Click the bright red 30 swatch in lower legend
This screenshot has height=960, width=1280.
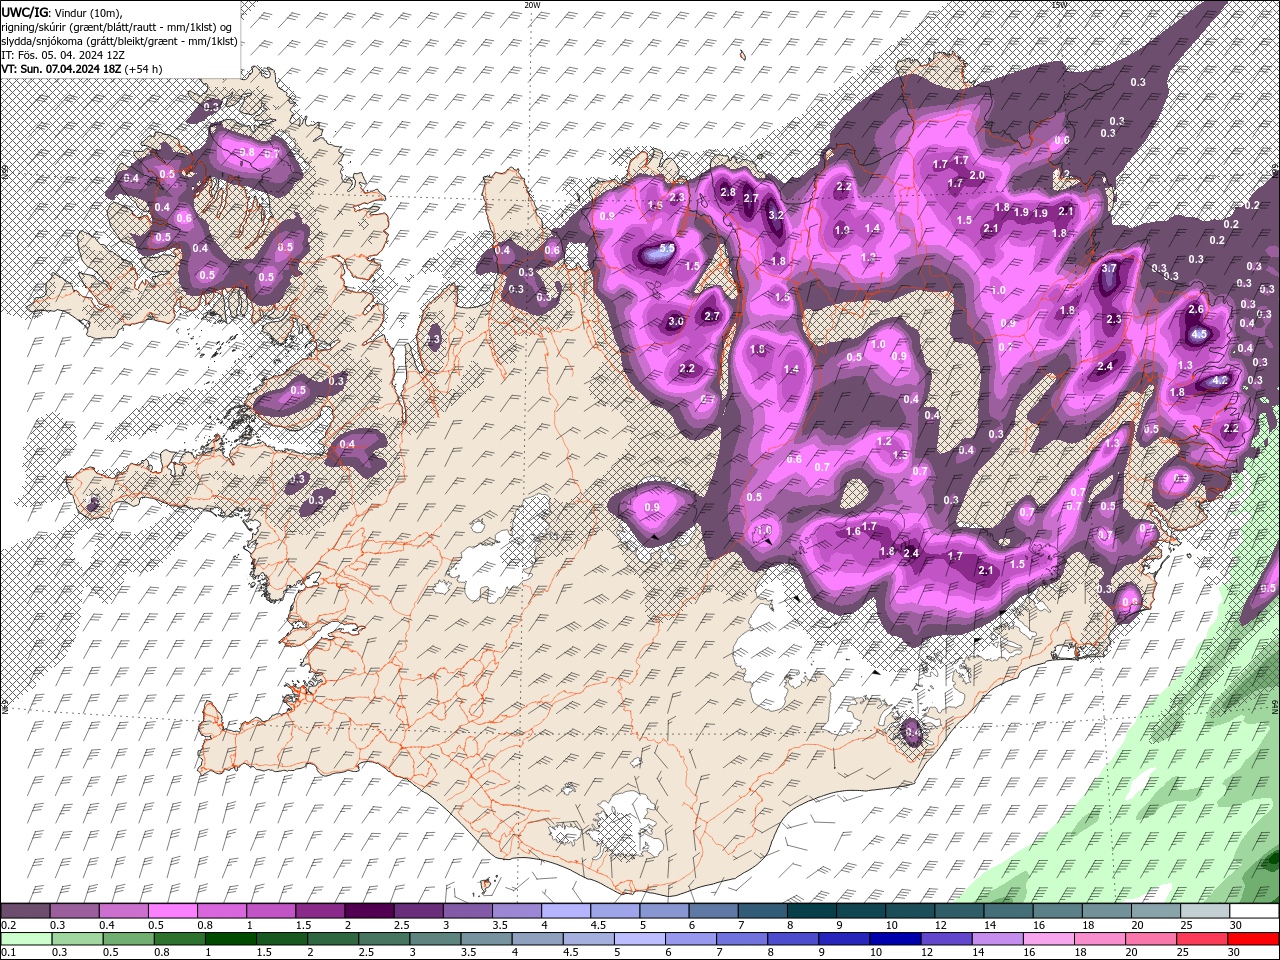1254,938
